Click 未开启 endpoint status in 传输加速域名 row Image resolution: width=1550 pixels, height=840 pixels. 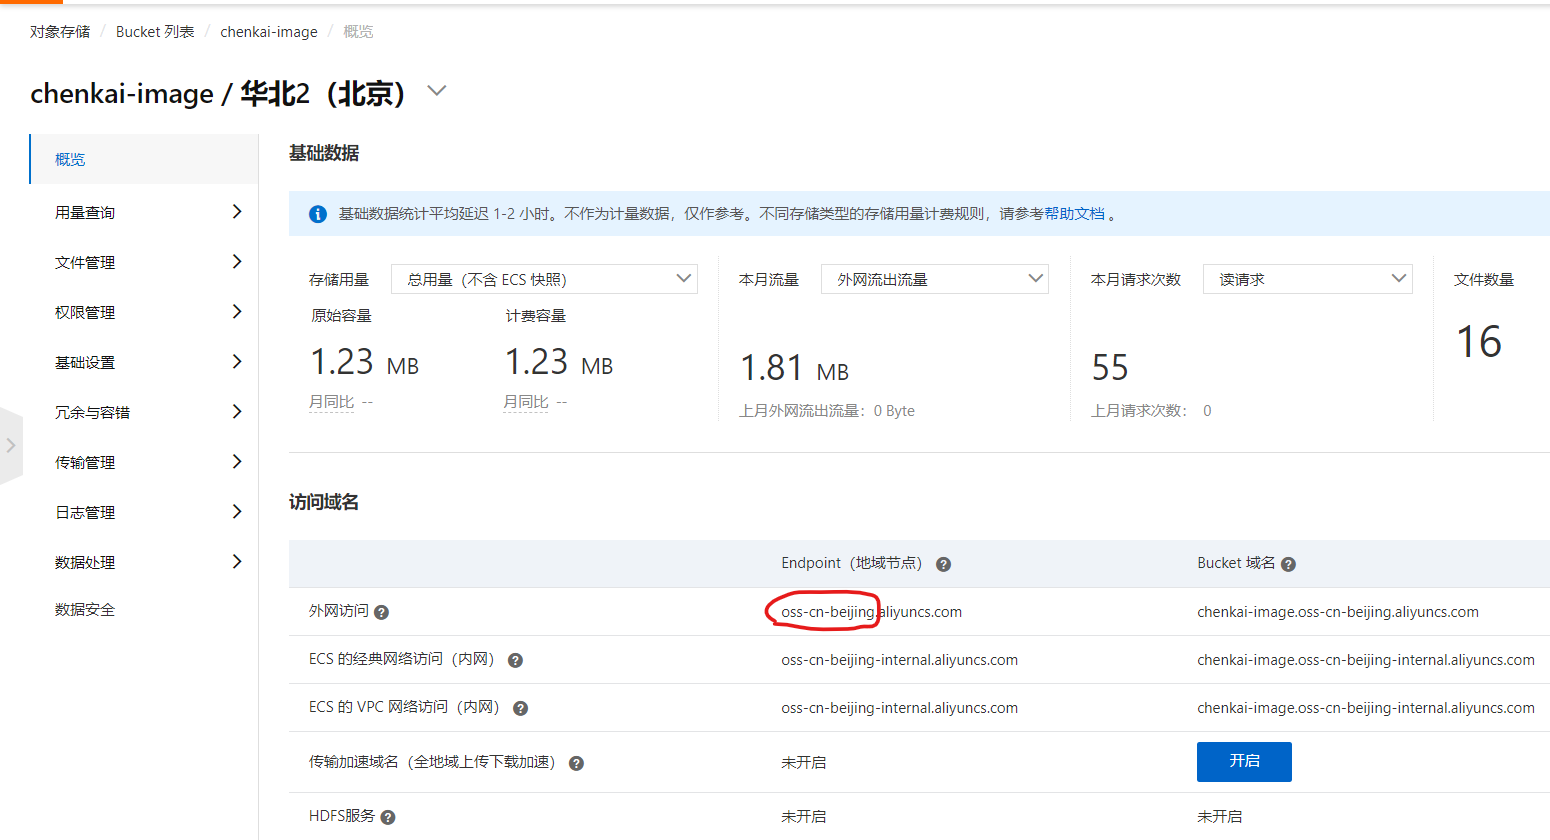coord(803,762)
